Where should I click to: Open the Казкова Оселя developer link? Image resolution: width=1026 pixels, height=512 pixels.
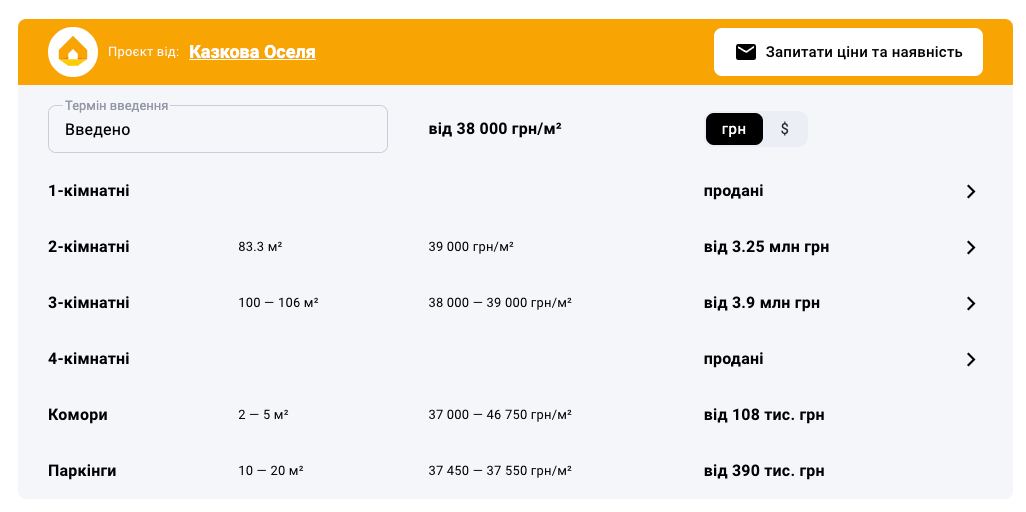tap(252, 52)
